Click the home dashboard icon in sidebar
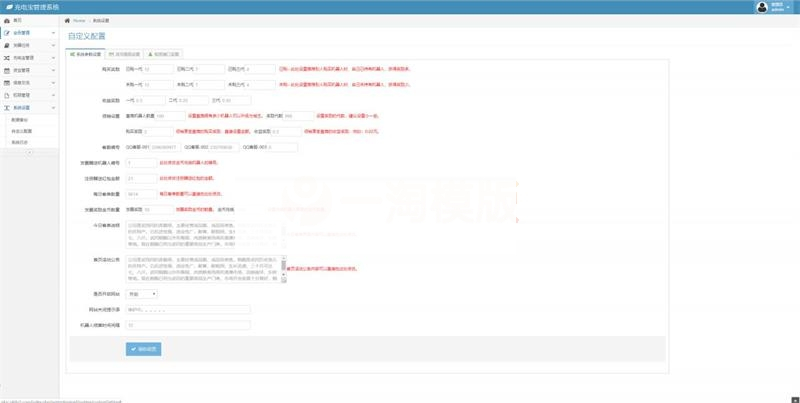The width and height of the screenshot is (800, 403). pyautogui.click(x=7, y=20)
